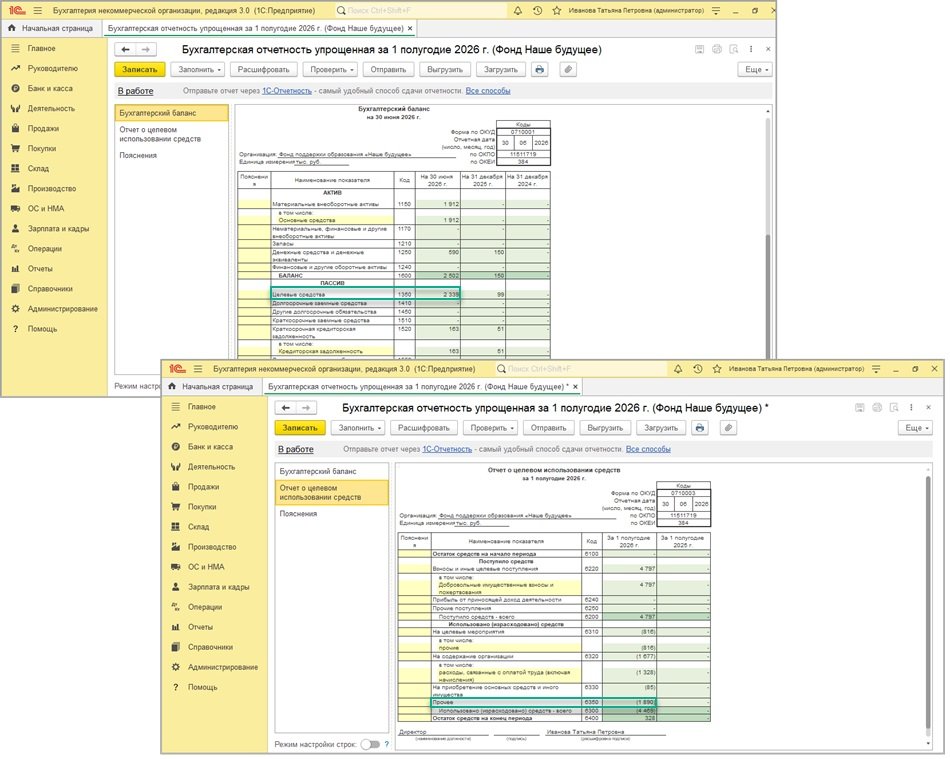Click the print icon in the back window toolbar
The height and width of the screenshot is (759, 950).
click(539, 70)
